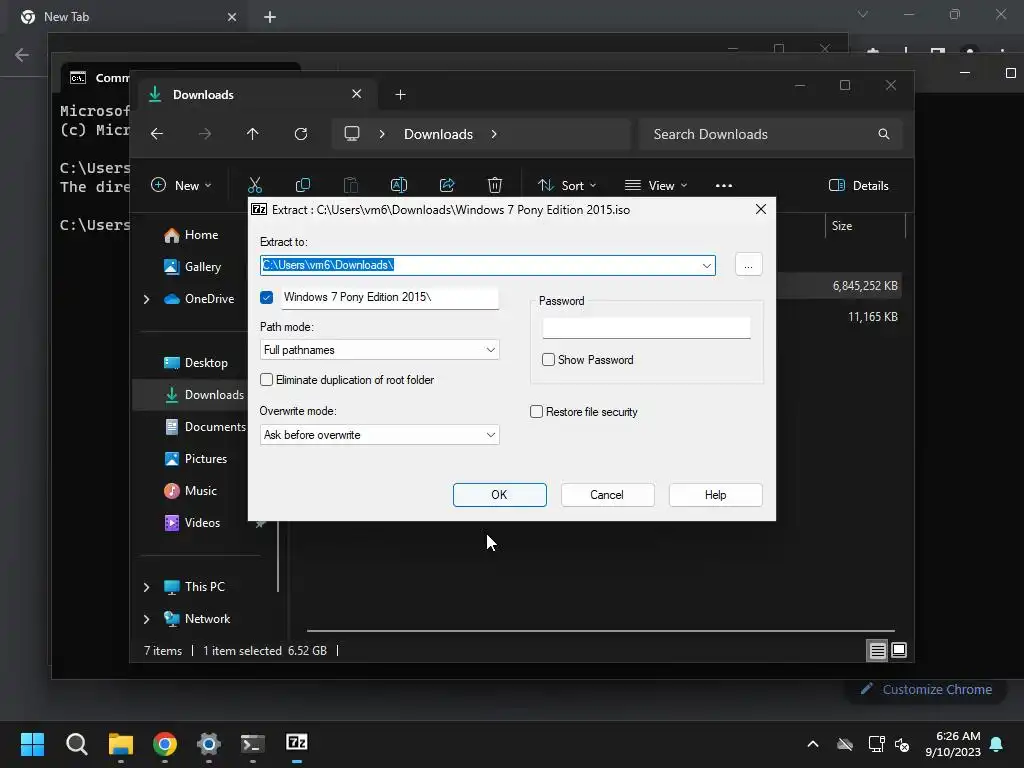This screenshot has width=1024, height=768.
Task: Open the View dropdown in Explorer
Action: (656, 185)
